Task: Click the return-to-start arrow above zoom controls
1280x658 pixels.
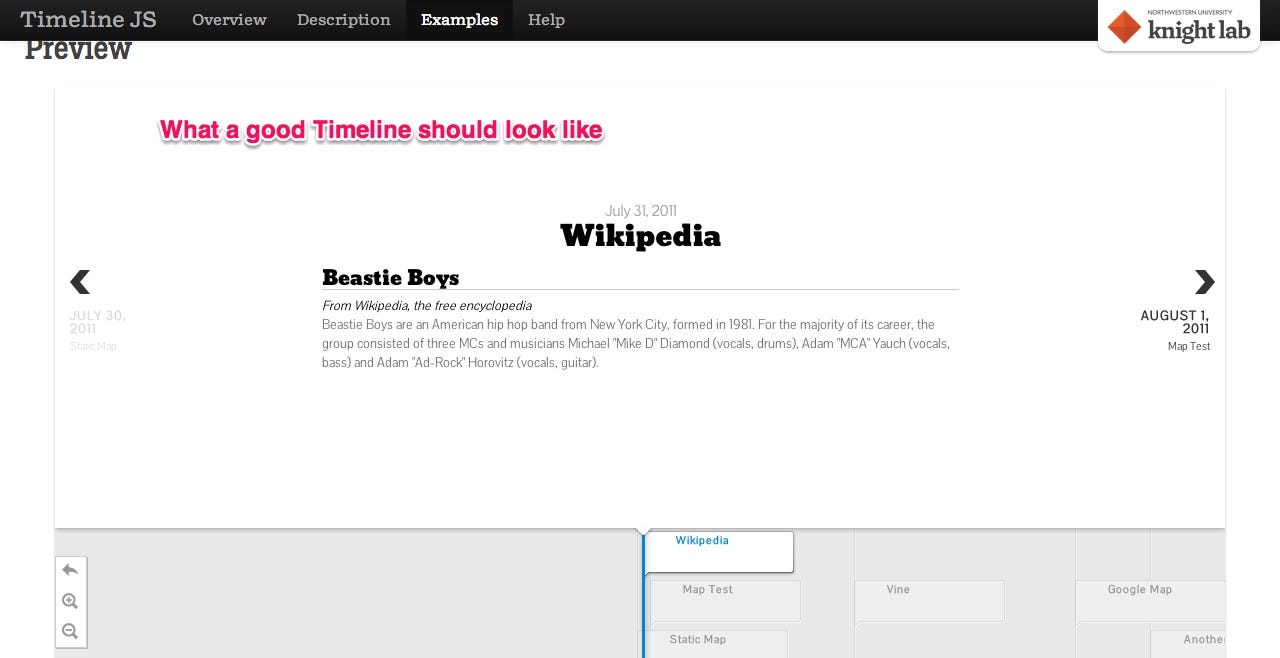Action: pyautogui.click(x=70, y=569)
